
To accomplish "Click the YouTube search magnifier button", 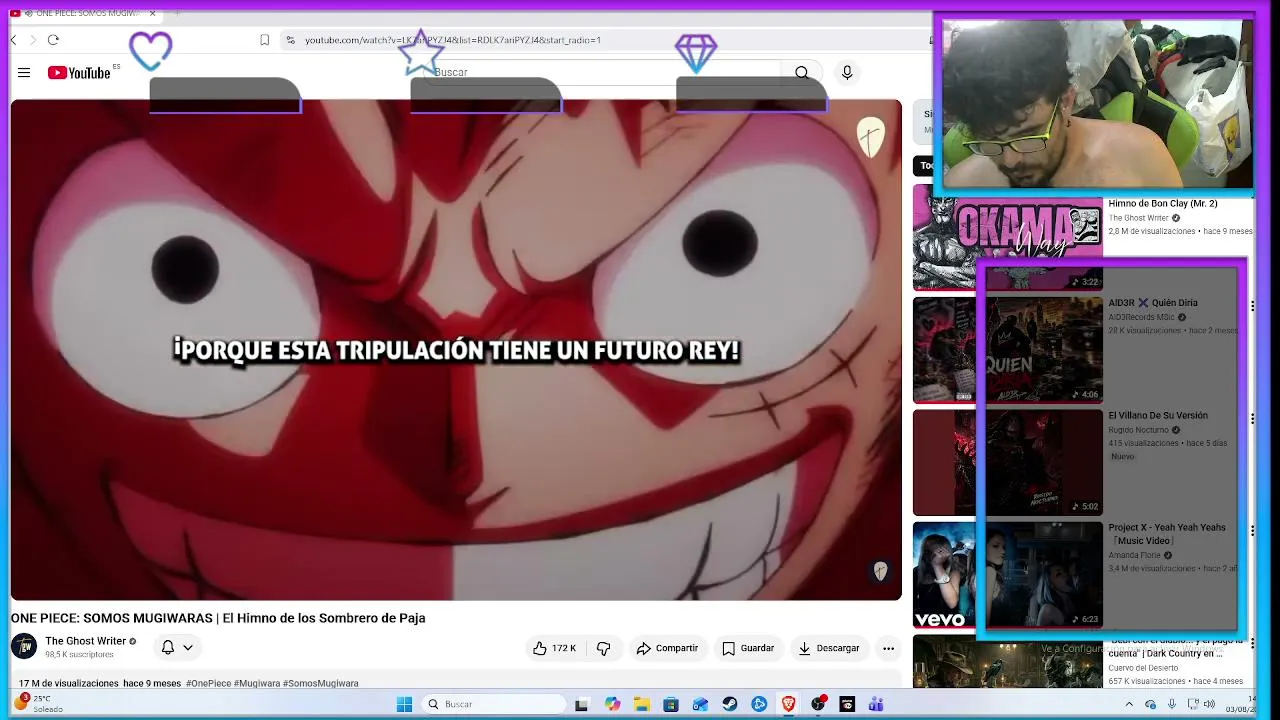I will 802,73.
